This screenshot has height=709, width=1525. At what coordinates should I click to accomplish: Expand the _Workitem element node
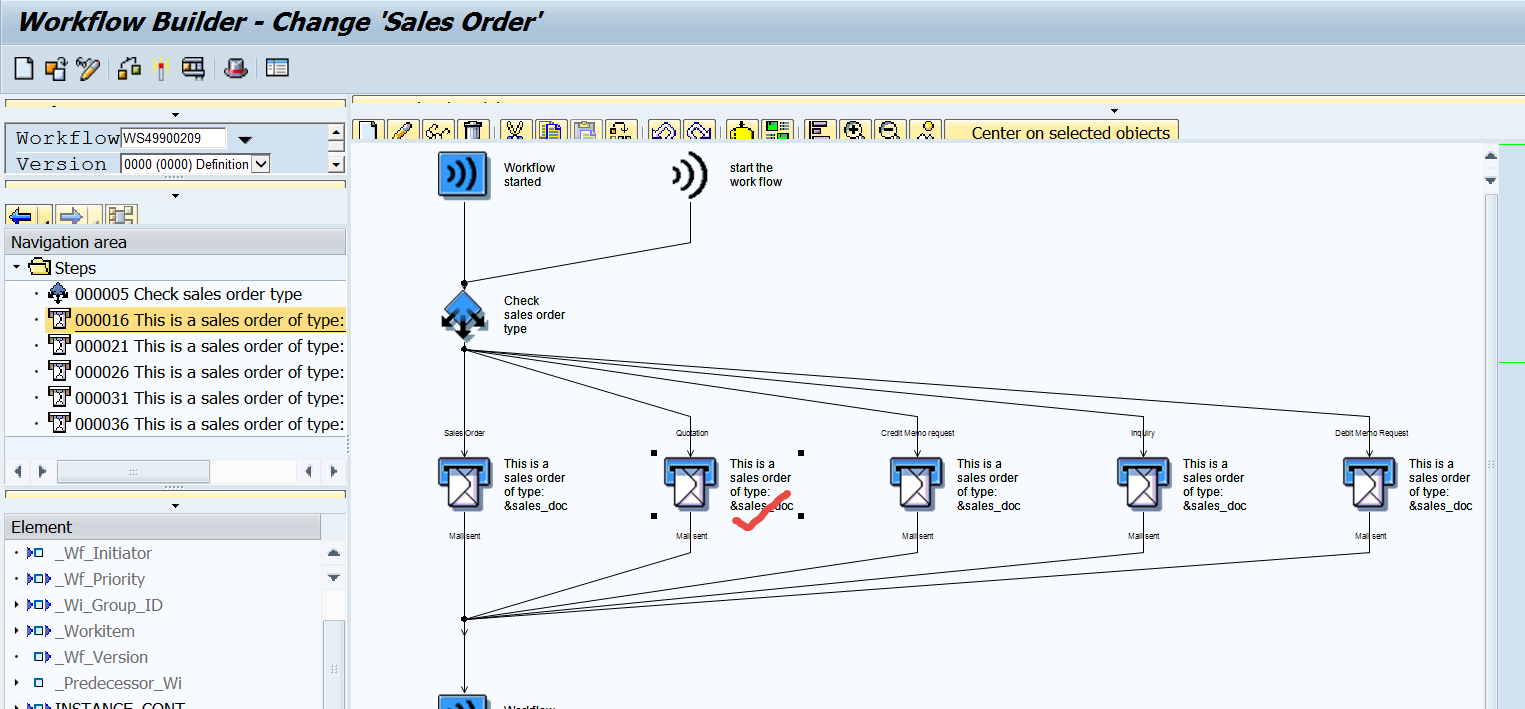coord(17,631)
